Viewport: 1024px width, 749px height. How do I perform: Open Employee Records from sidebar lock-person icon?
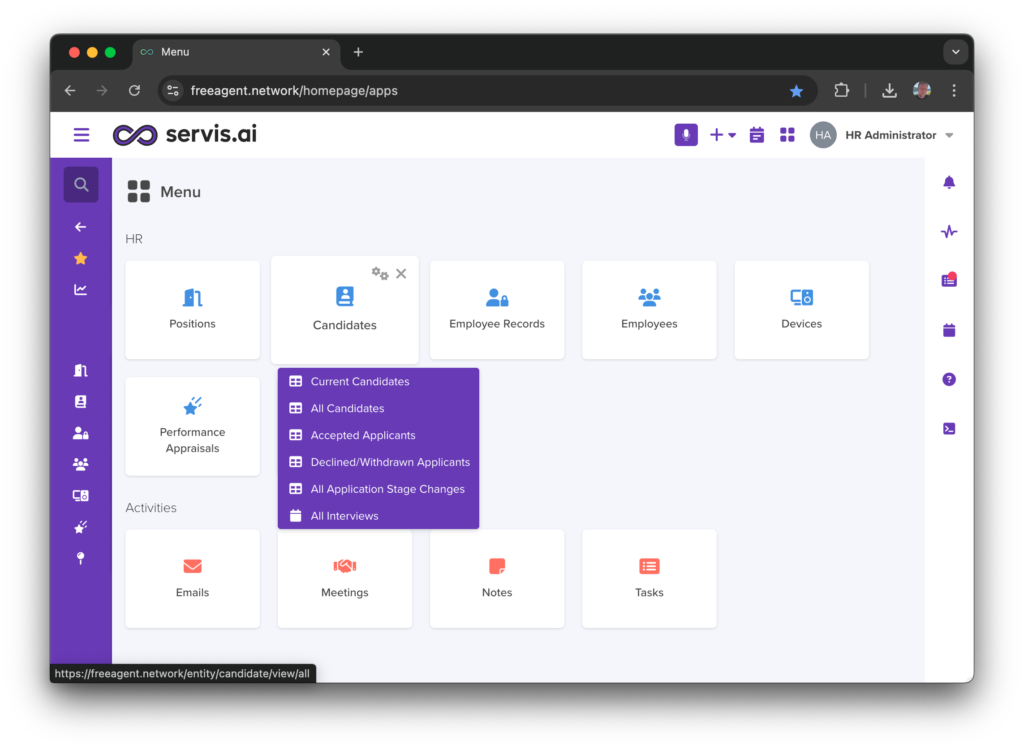[80, 433]
